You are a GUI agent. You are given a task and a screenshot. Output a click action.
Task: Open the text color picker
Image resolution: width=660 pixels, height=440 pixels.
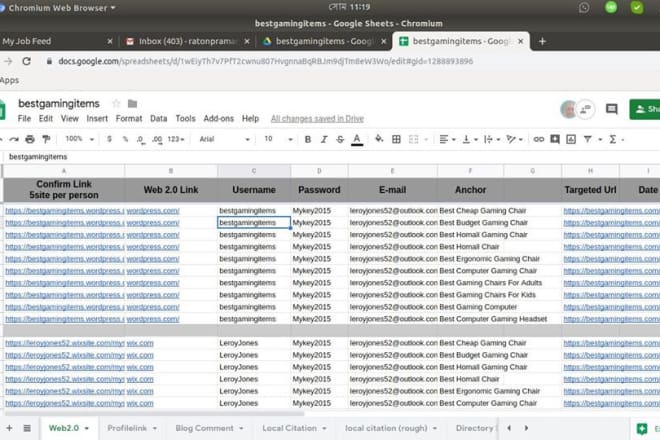(x=357, y=139)
